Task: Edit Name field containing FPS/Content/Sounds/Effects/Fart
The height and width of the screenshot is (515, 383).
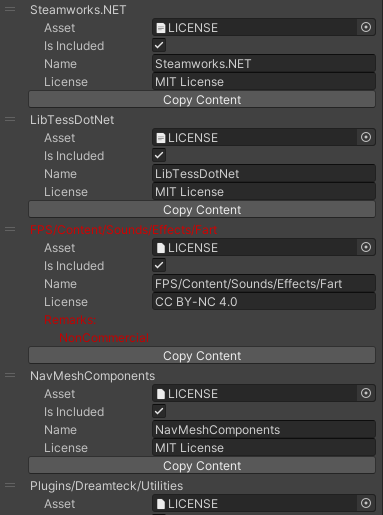Action: (264, 284)
